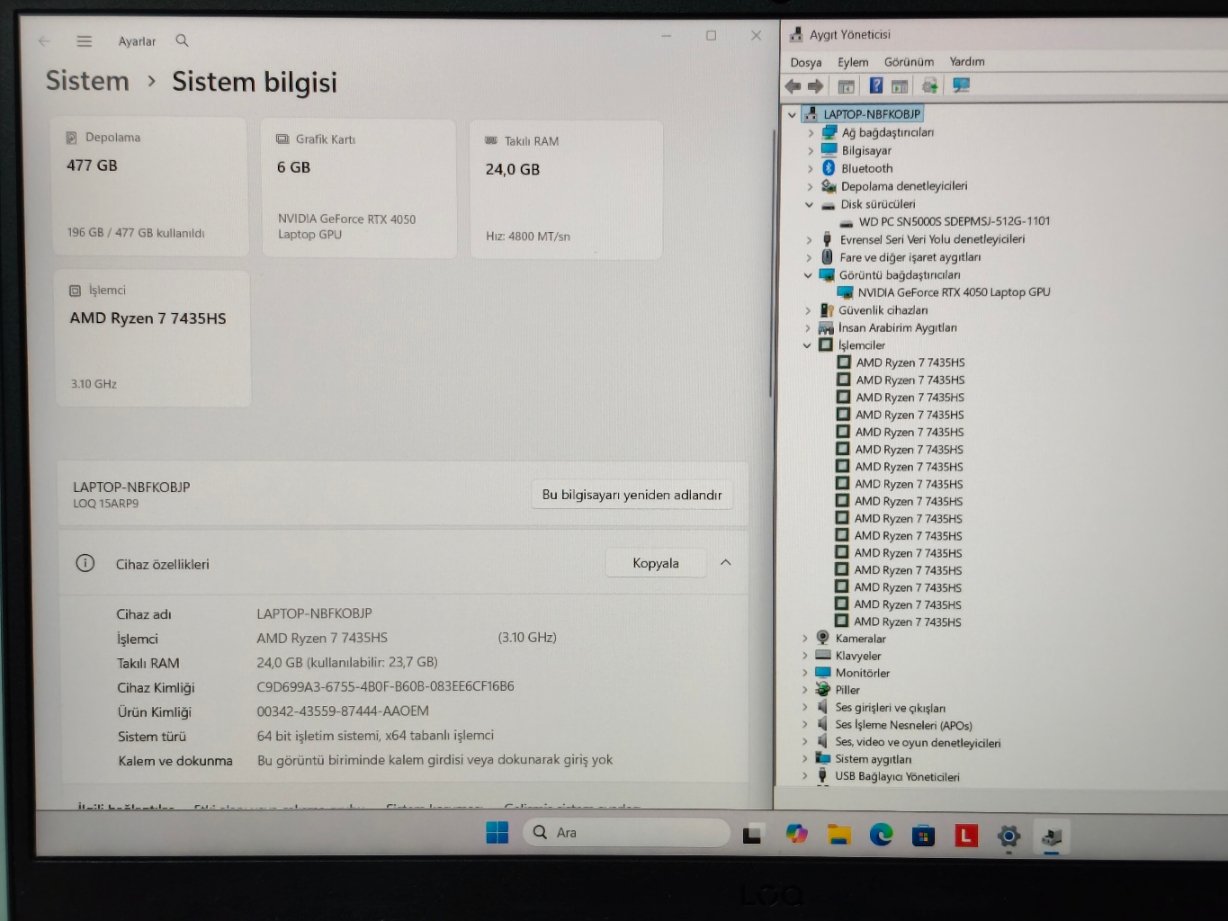Viewport: 1228px width, 921px height.
Task: Open the Windows Start menu
Action: [x=497, y=833]
